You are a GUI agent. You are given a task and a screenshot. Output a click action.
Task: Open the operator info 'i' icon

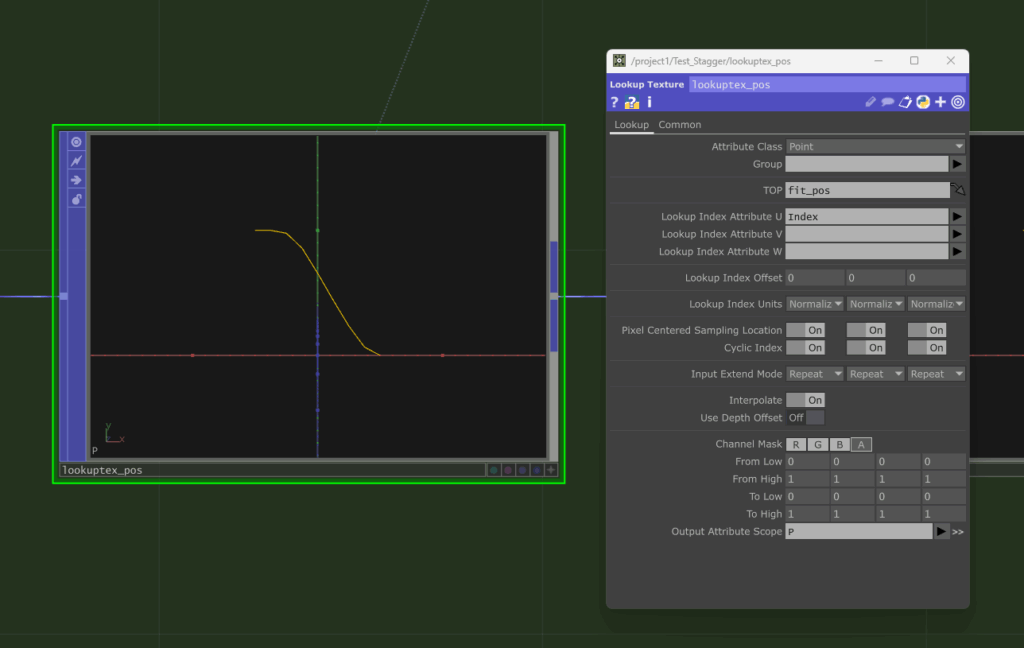pos(649,102)
